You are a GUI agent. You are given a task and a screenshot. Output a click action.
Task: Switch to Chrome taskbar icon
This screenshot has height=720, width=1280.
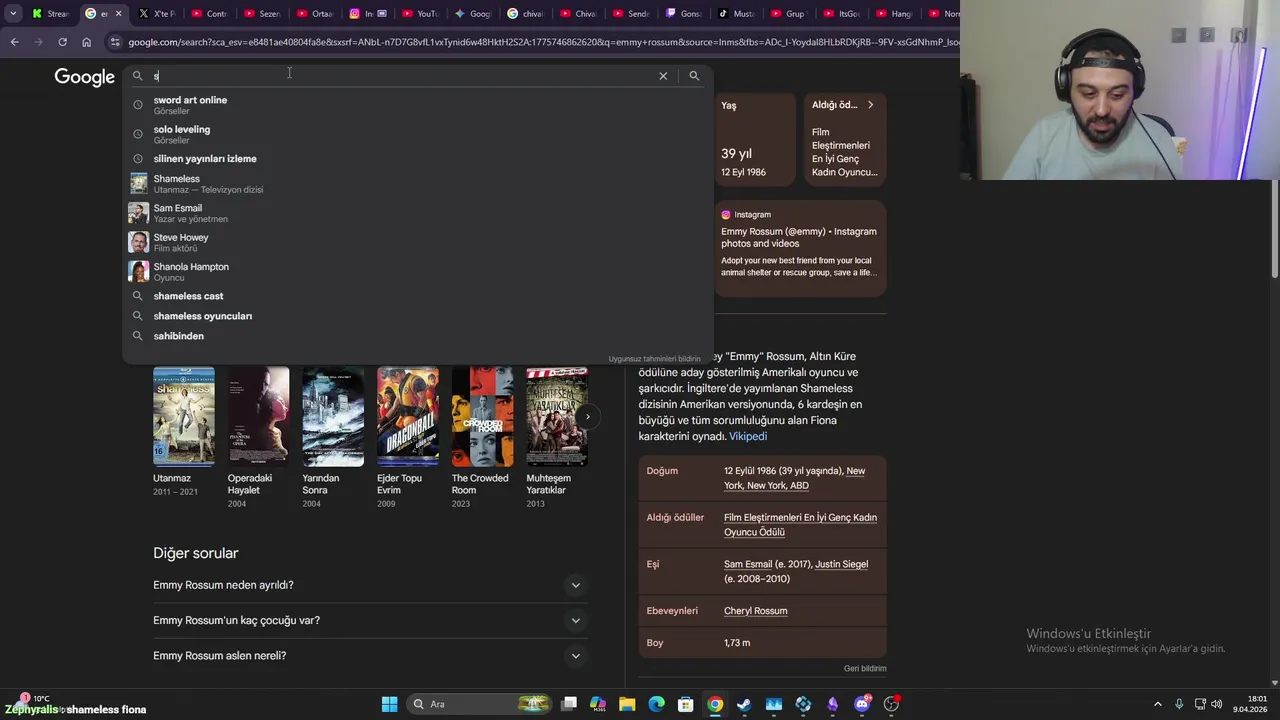[x=715, y=704]
